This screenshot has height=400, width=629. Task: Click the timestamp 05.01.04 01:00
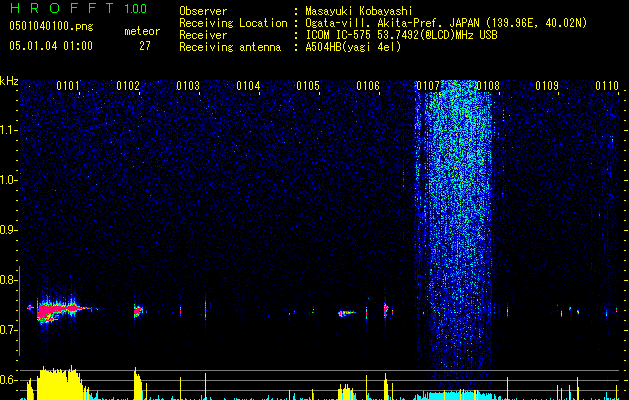pyautogui.click(x=51, y=45)
